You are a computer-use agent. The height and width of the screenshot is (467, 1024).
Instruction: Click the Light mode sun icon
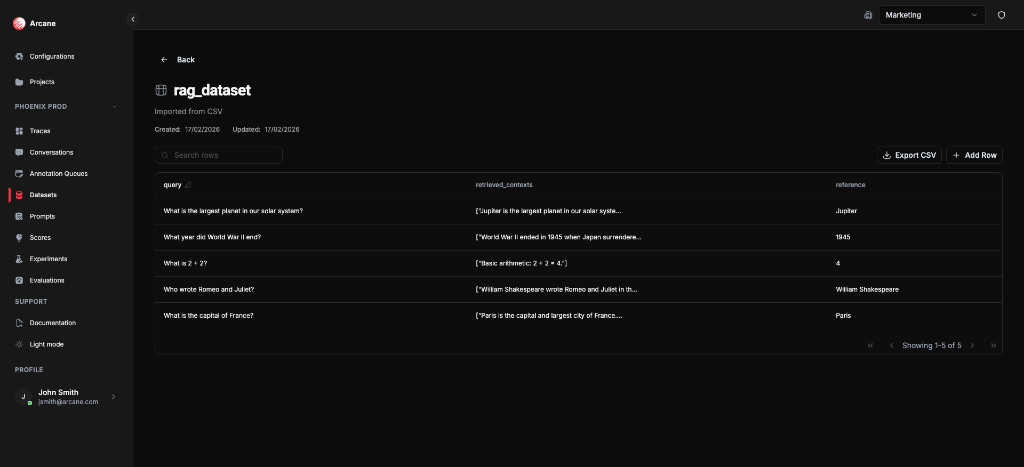click(x=19, y=344)
